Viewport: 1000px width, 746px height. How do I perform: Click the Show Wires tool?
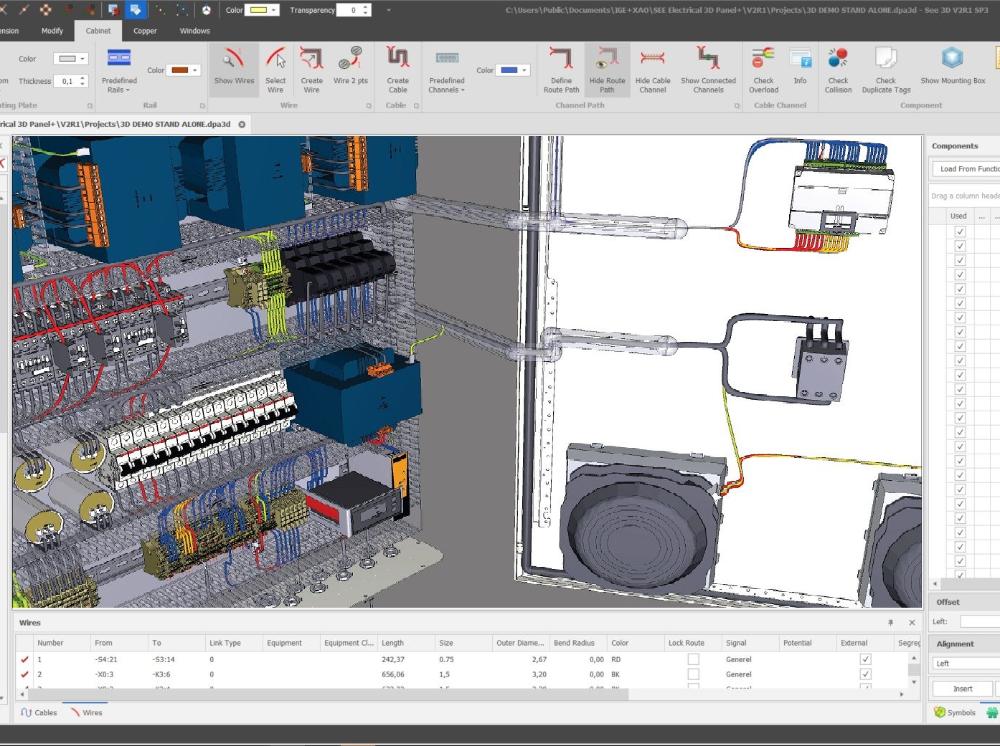pyautogui.click(x=234, y=69)
